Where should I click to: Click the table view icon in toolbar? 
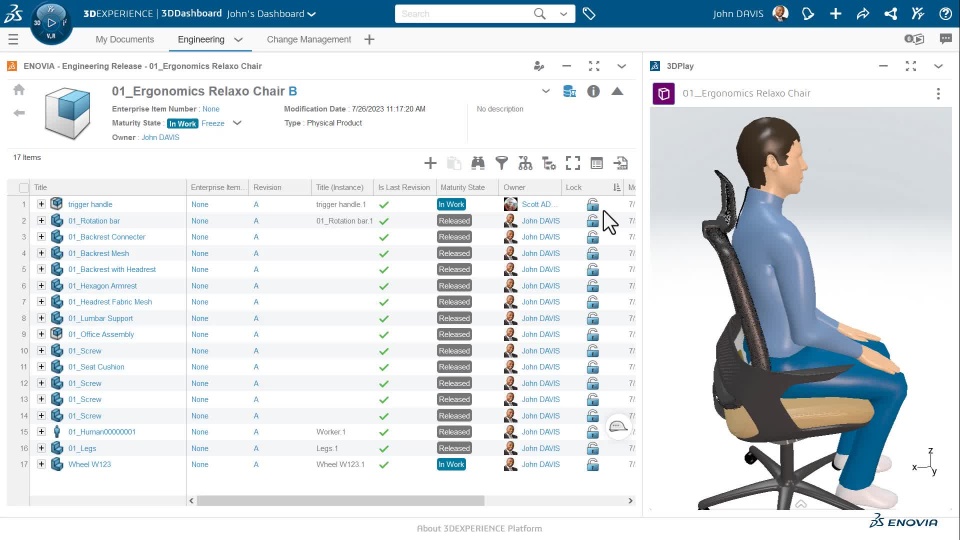point(597,163)
